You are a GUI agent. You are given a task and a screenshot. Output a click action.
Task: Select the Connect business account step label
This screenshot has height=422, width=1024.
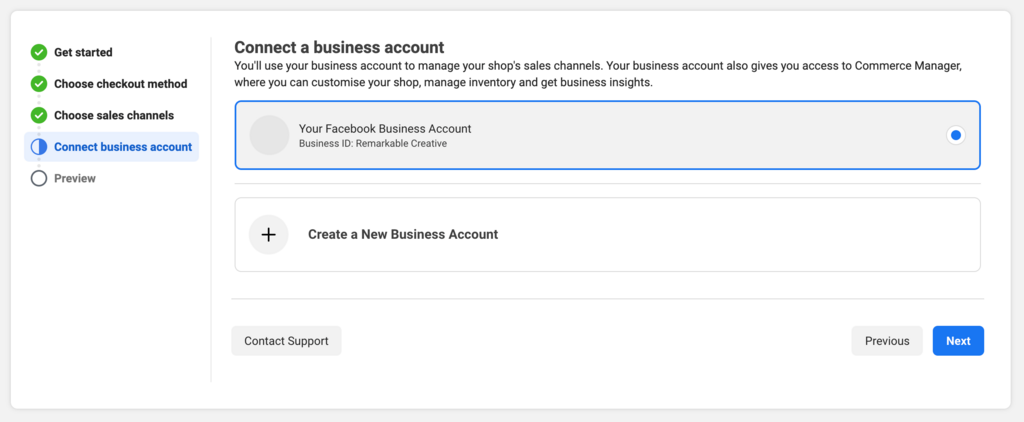pyautogui.click(x=122, y=147)
